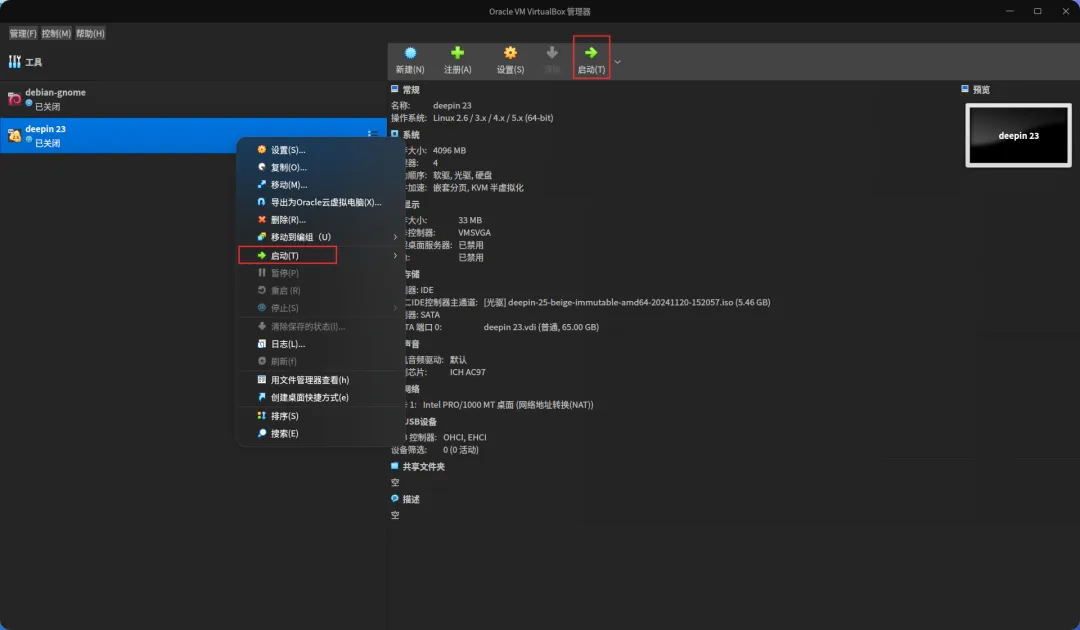Click the disabled 暂停(P) pause entry
1080x630 pixels.
click(319, 273)
